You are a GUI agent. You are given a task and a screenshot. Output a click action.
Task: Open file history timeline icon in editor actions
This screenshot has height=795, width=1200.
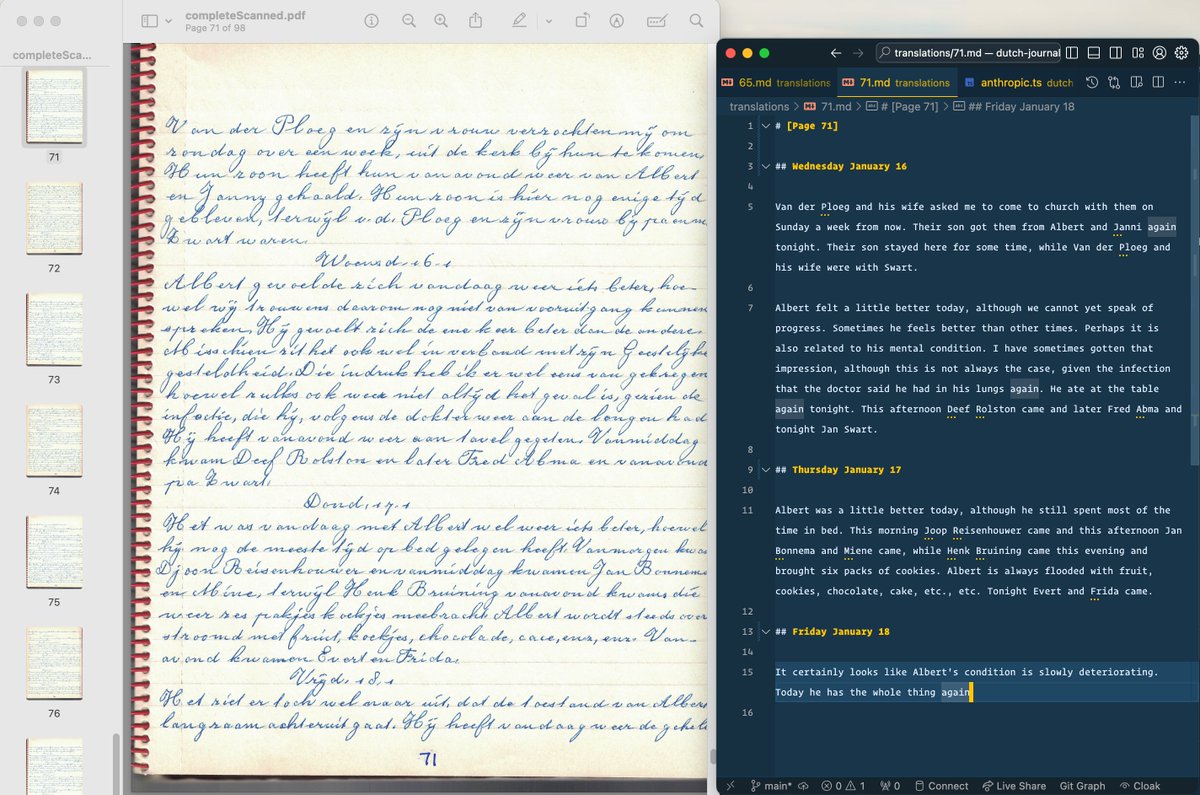1093,83
